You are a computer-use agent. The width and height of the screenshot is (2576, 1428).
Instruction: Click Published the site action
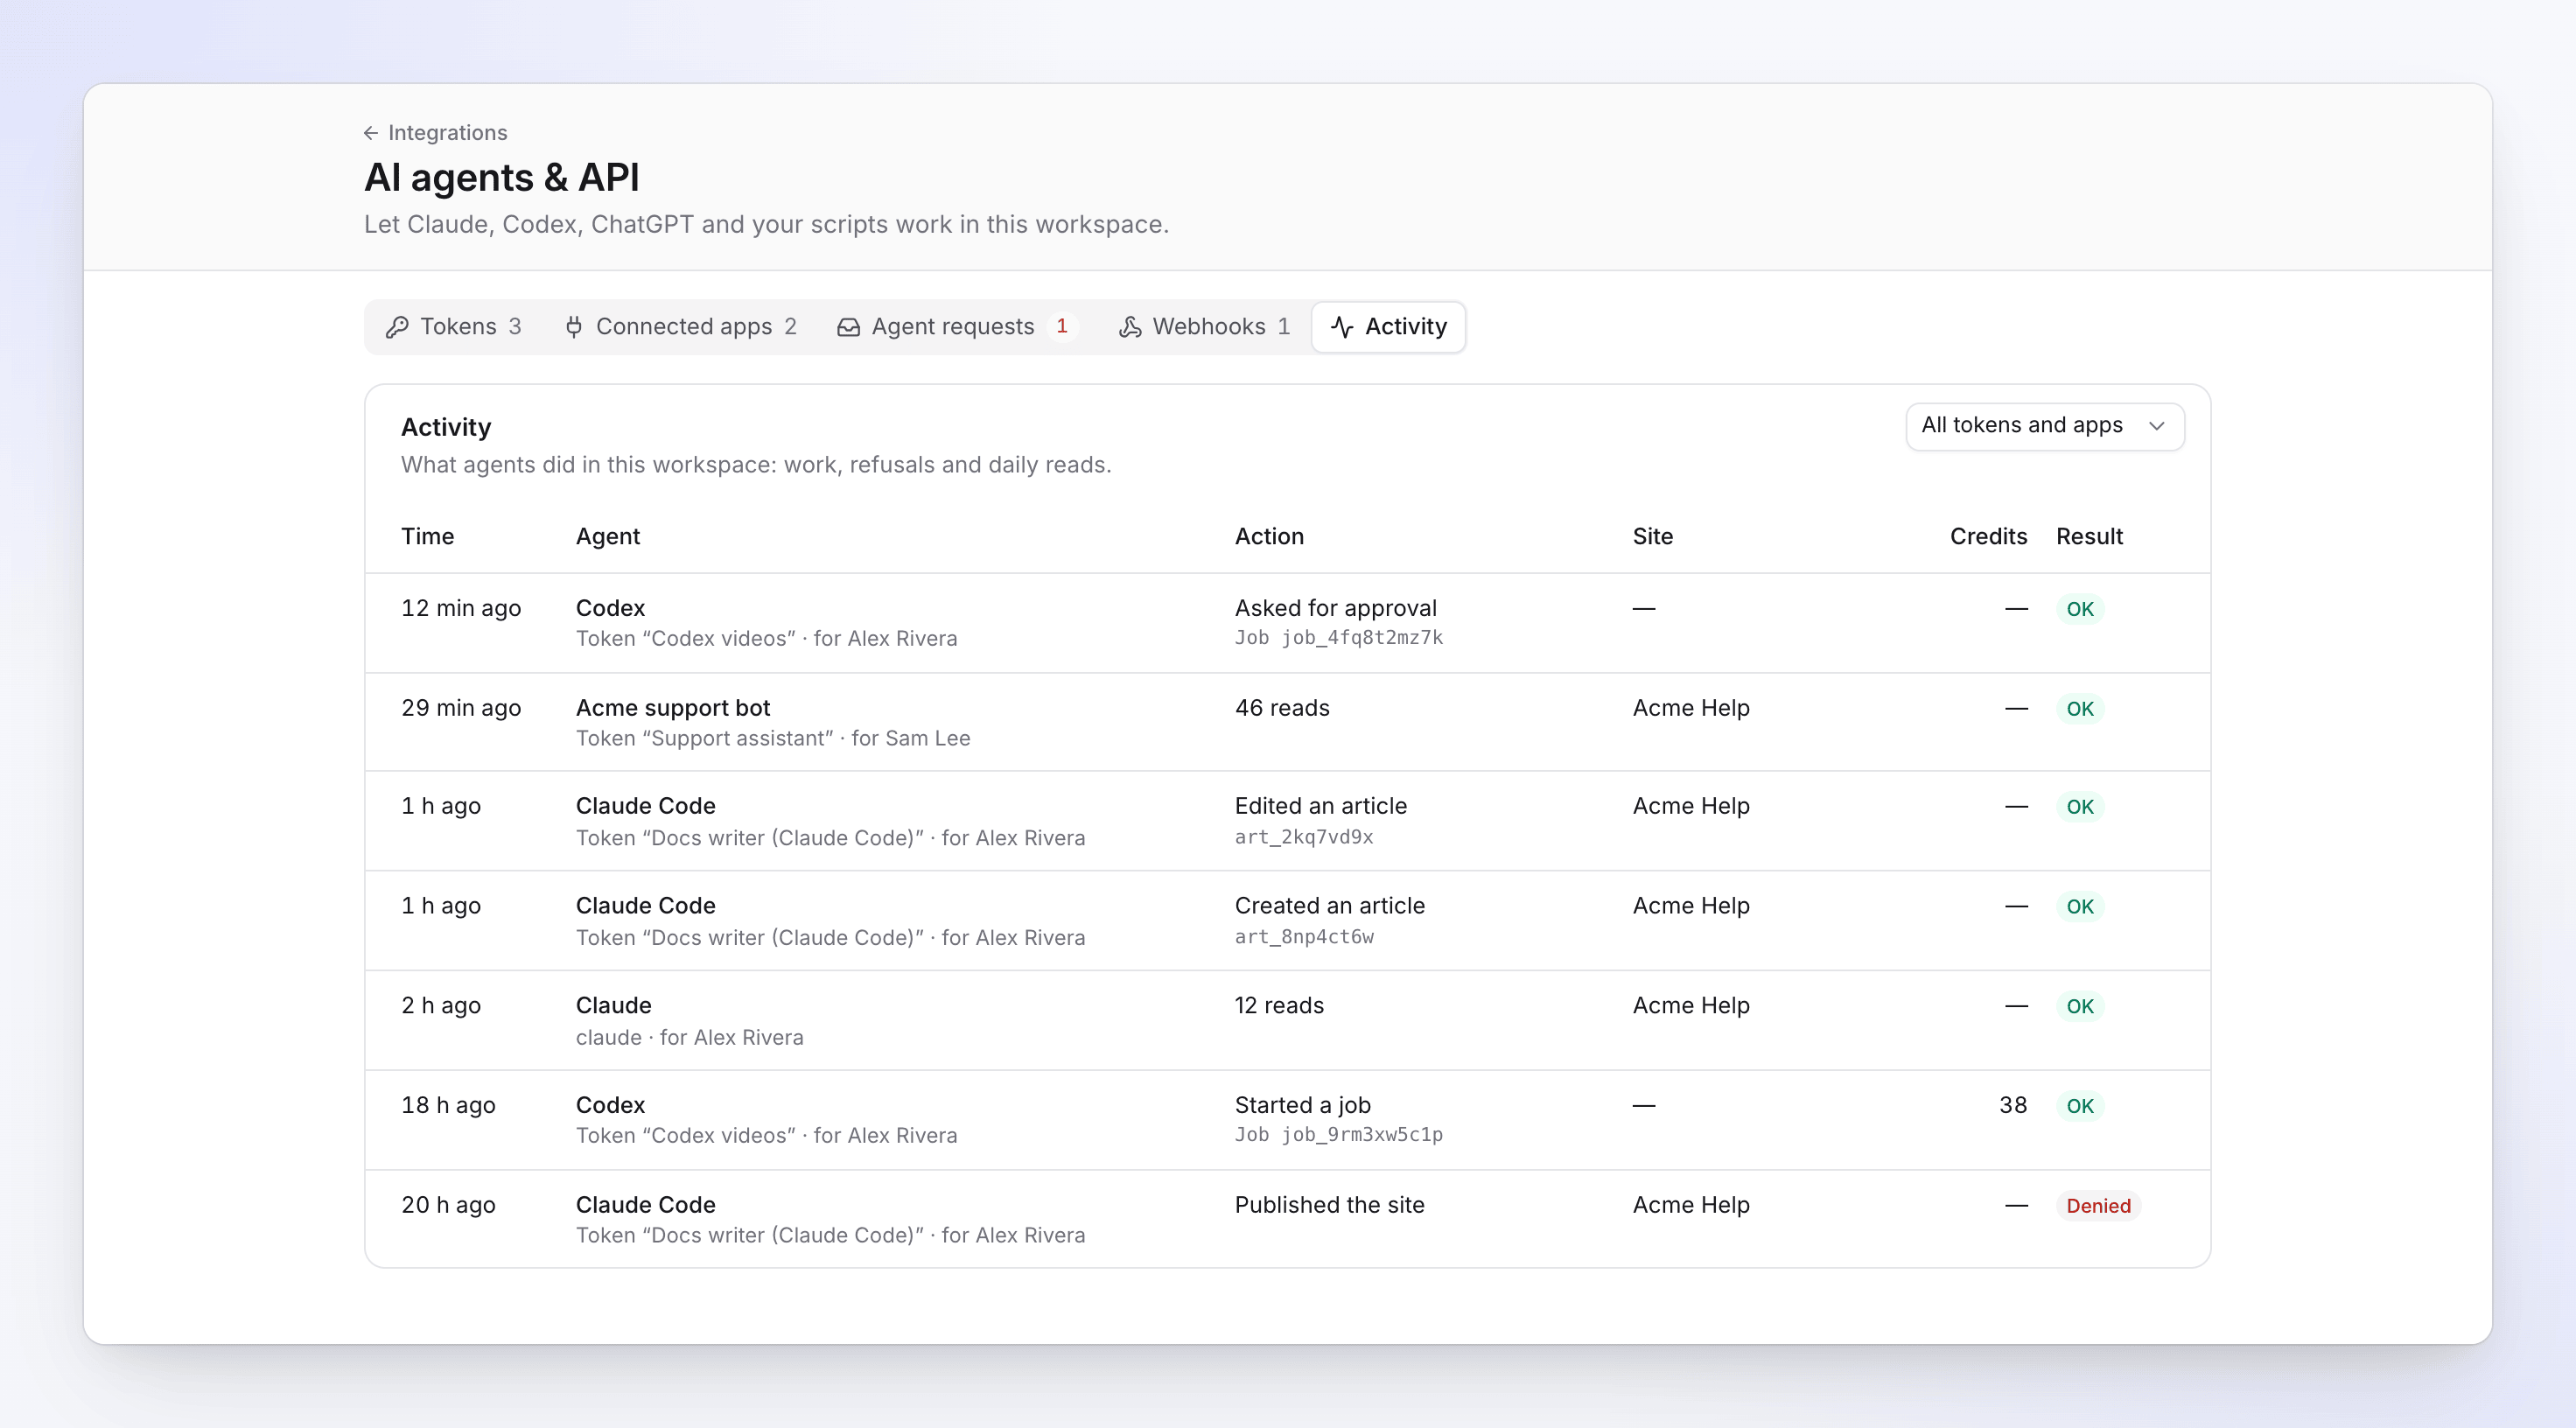pos(1329,1206)
